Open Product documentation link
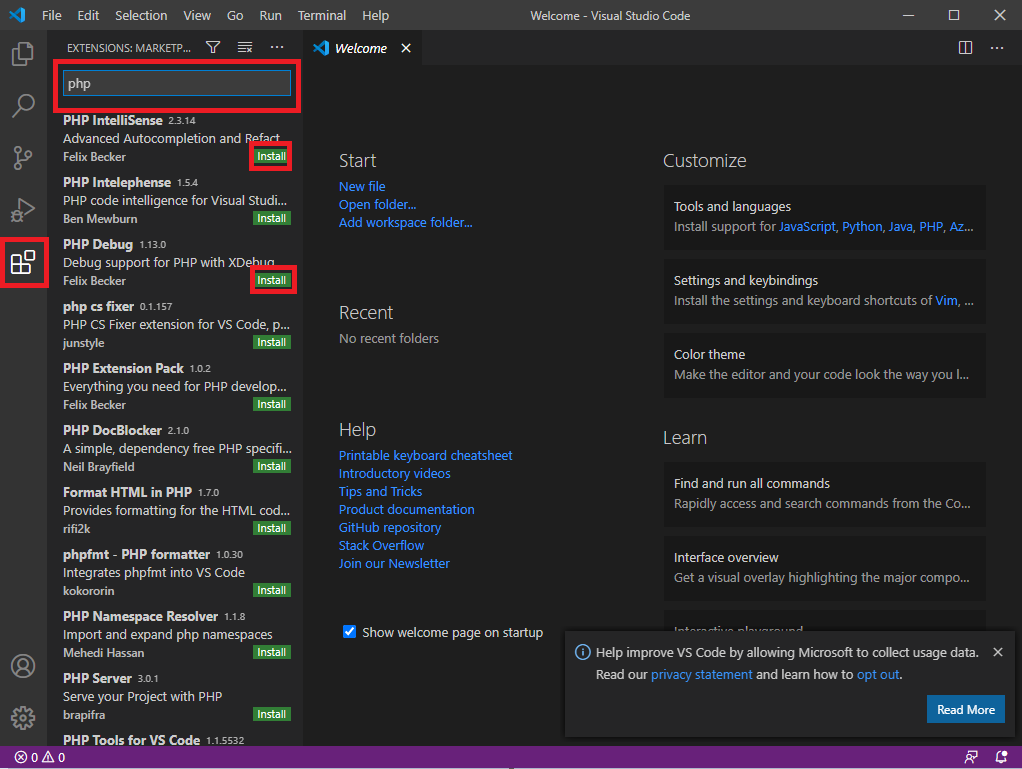The width and height of the screenshot is (1022, 769). [407, 510]
